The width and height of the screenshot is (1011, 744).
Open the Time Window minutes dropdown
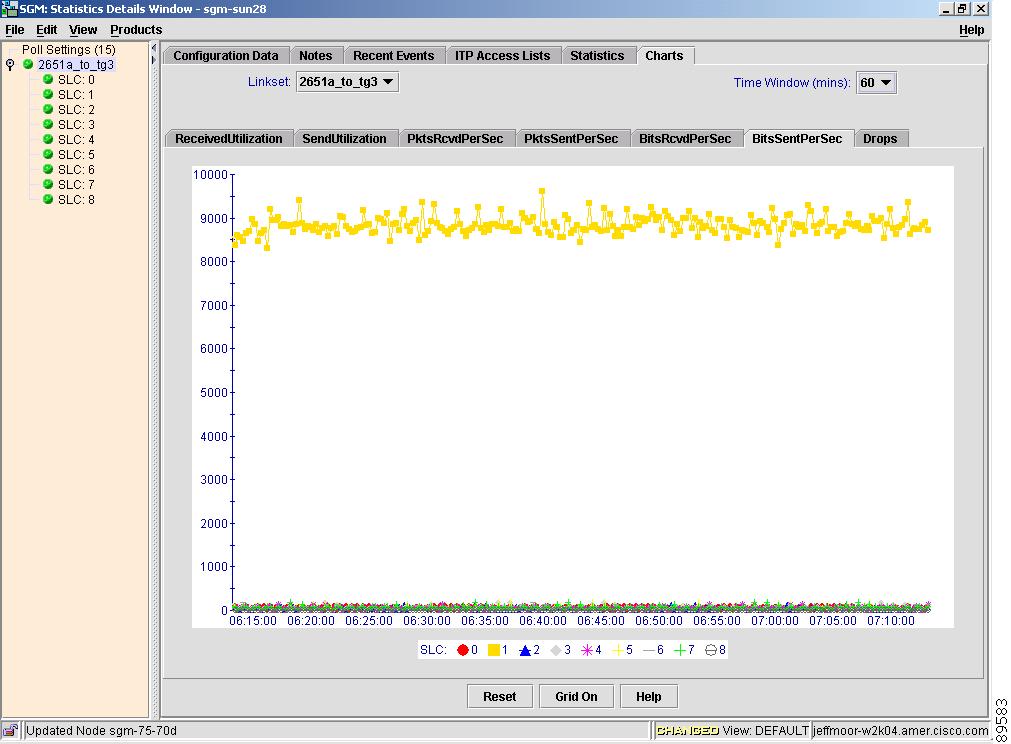(x=876, y=83)
